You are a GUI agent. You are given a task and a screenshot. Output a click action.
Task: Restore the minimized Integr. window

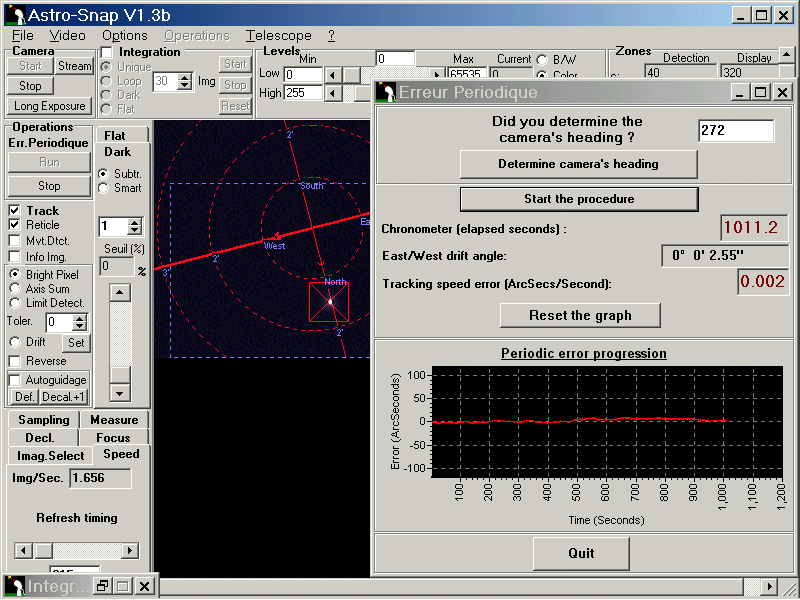click(102, 586)
